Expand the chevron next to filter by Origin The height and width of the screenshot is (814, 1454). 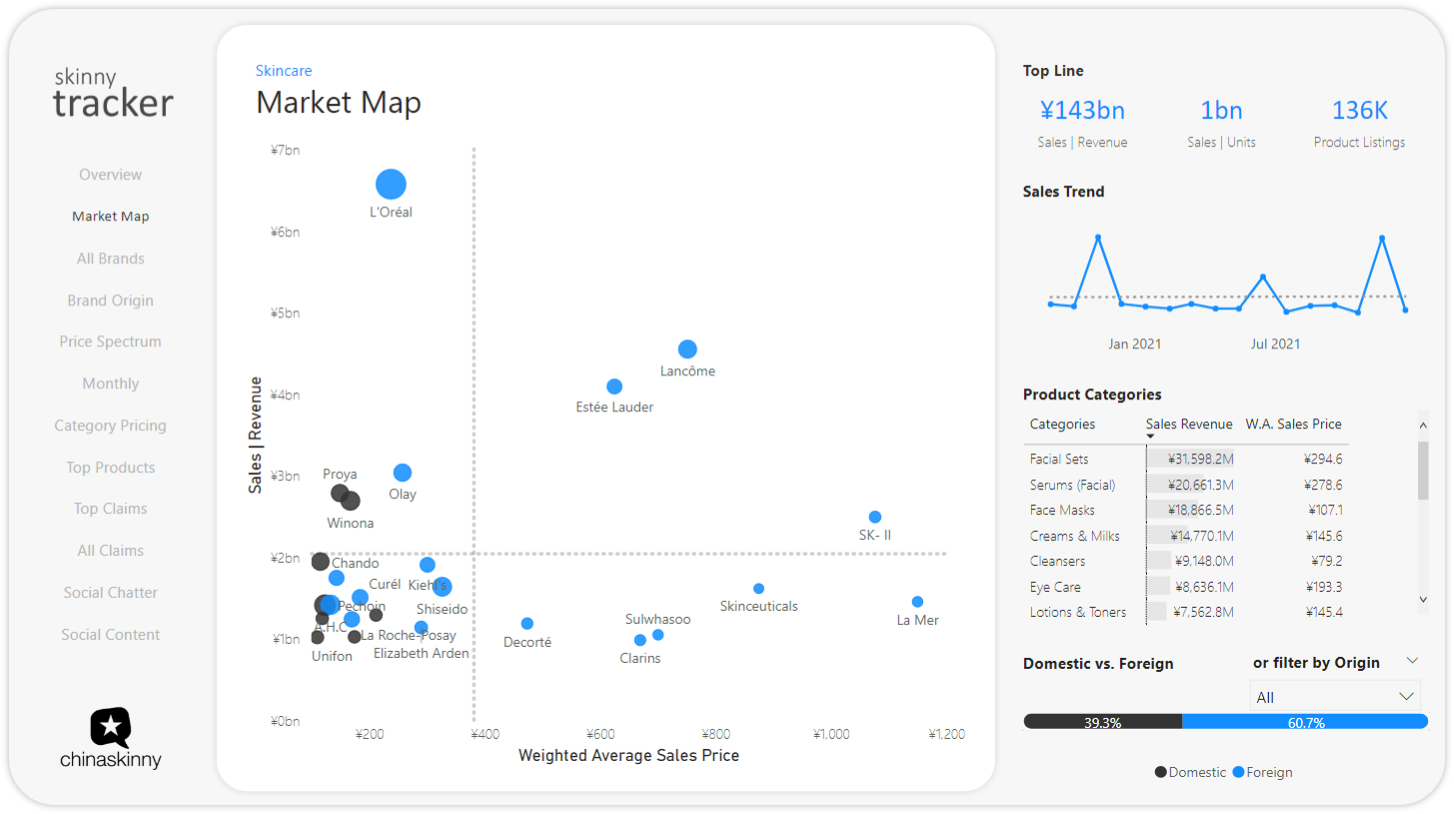click(1412, 661)
